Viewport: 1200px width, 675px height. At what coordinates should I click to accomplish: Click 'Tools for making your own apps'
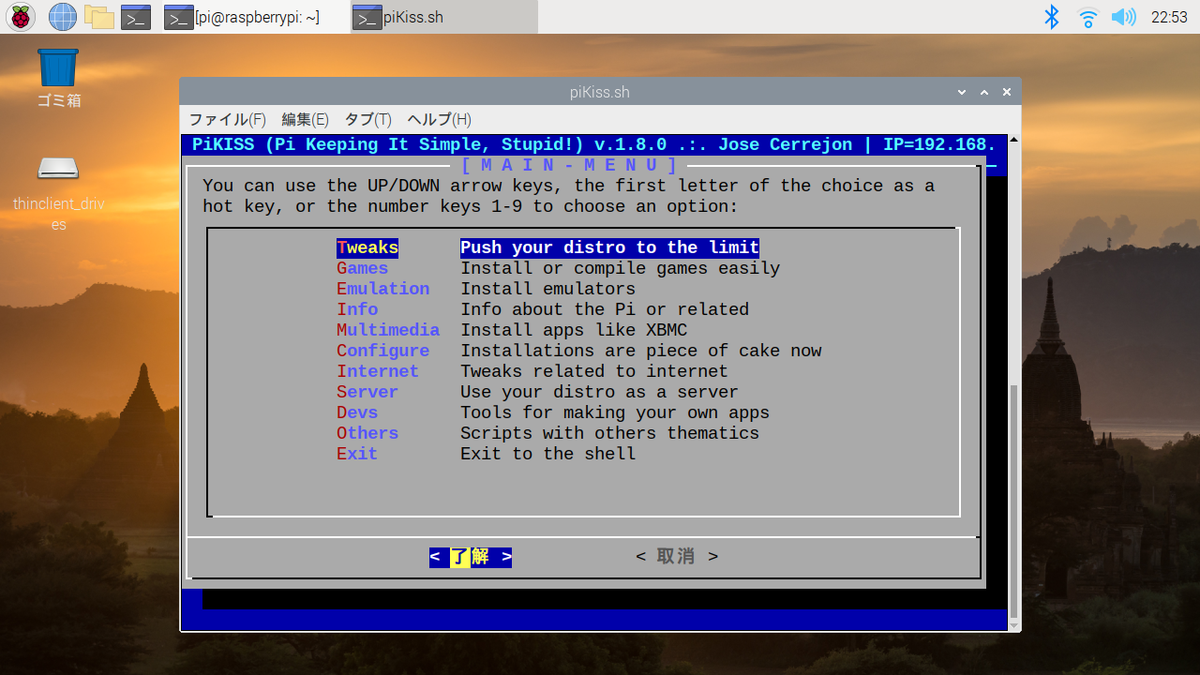[x=615, y=412]
